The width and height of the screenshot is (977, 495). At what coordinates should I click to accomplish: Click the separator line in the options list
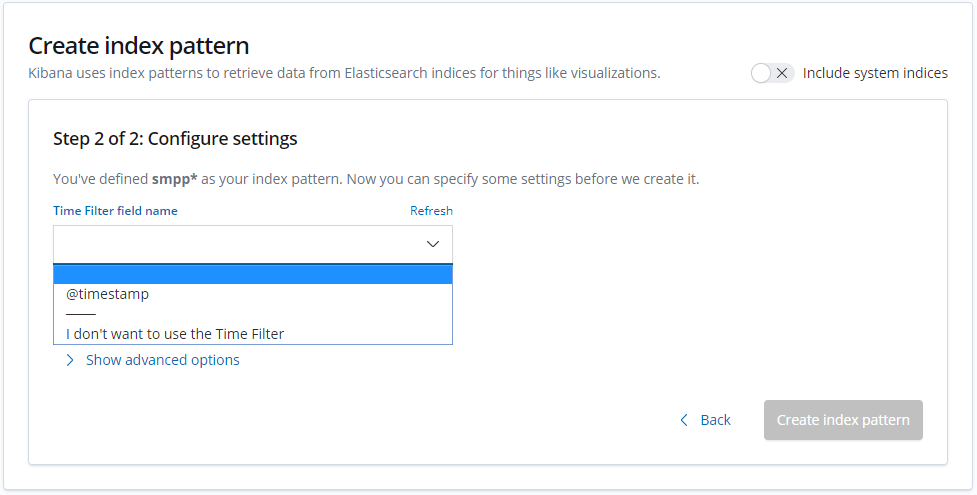[81, 314]
